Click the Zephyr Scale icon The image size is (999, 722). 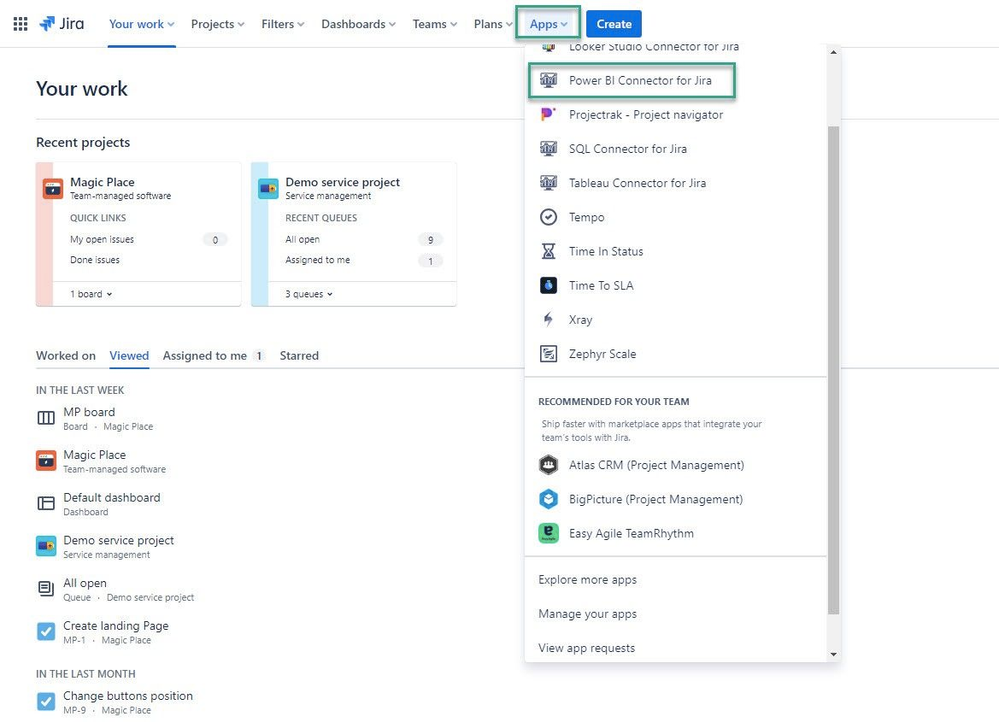pyautogui.click(x=548, y=354)
